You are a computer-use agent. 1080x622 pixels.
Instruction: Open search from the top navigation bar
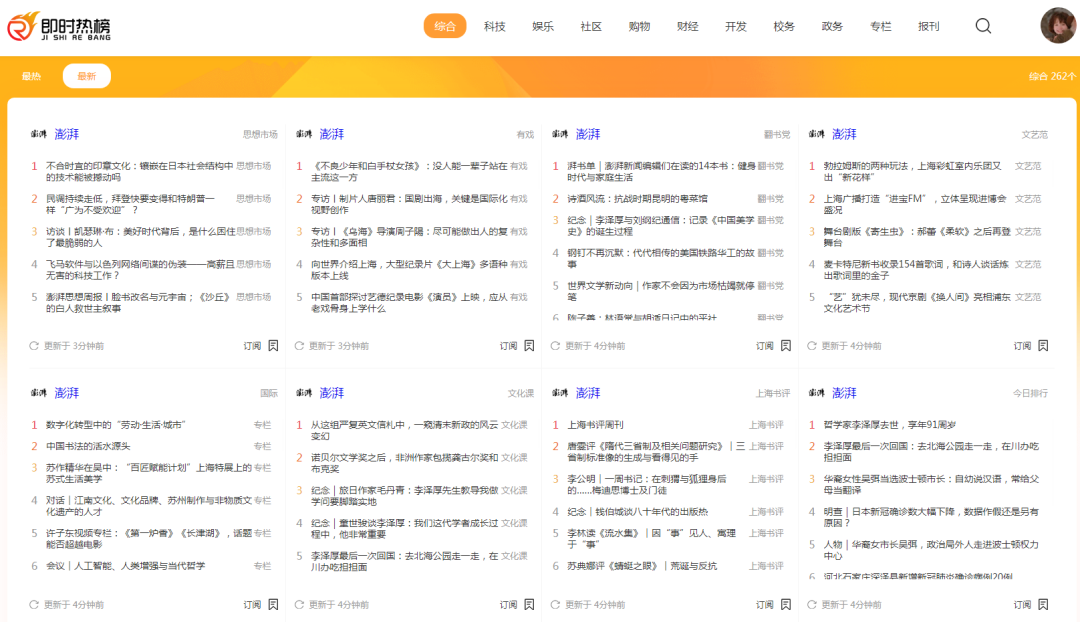tap(983, 26)
